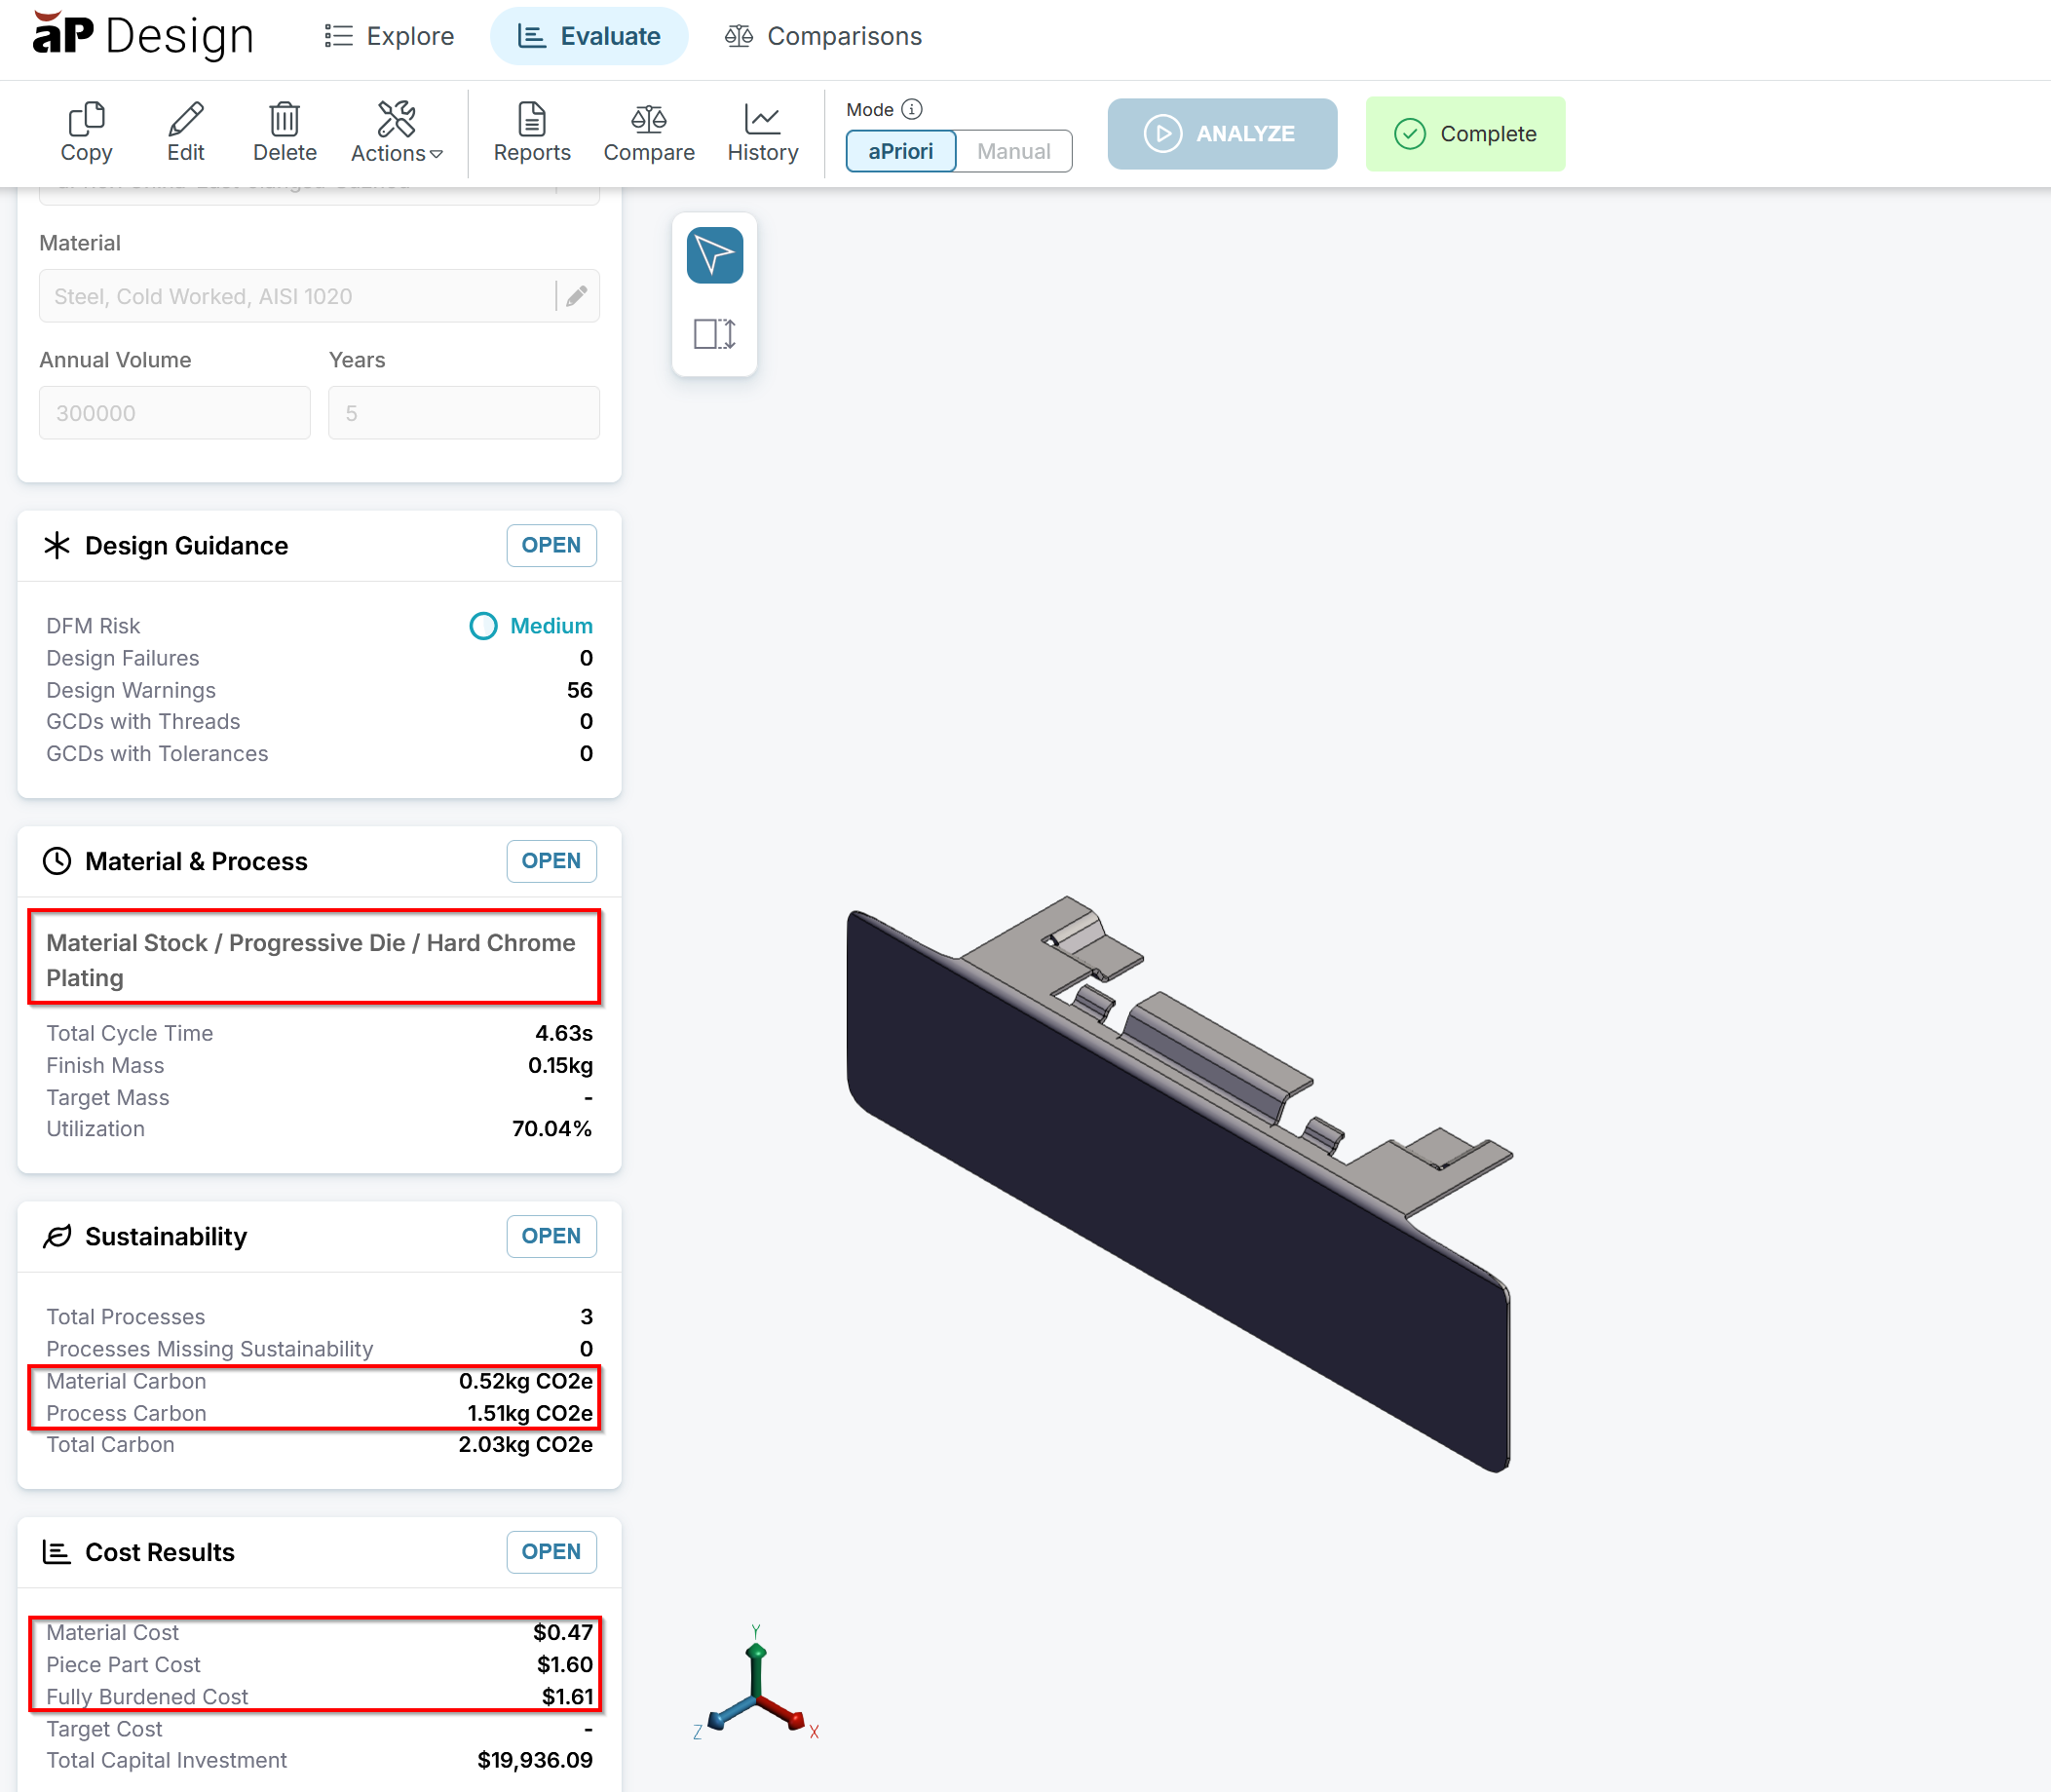Click the Design Warnings value 56
The image size is (2051, 1792).
(580, 690)
